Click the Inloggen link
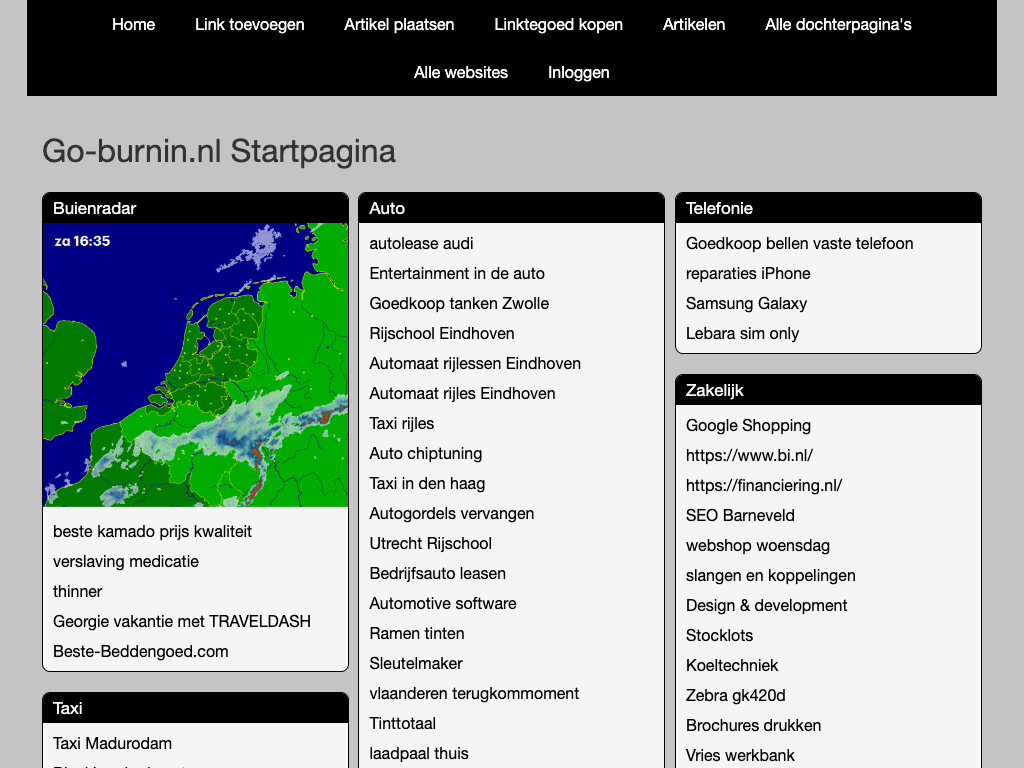The image size is (1024, 768). tap(578, 72)
